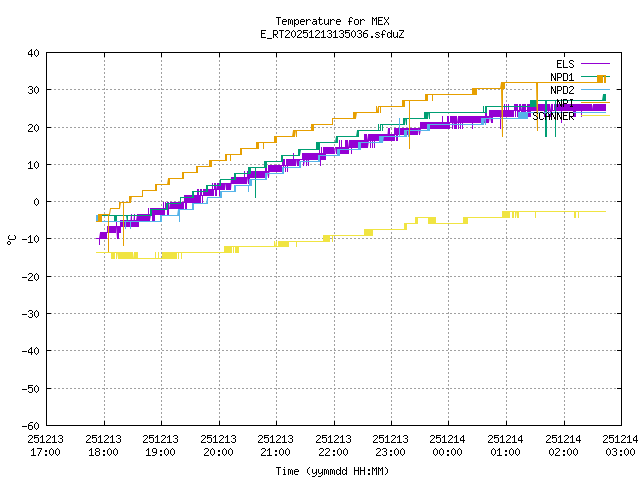Click the 251213 17:00 time tick label
The height and width of the screenshot is (480, 640).
point(46,445)
